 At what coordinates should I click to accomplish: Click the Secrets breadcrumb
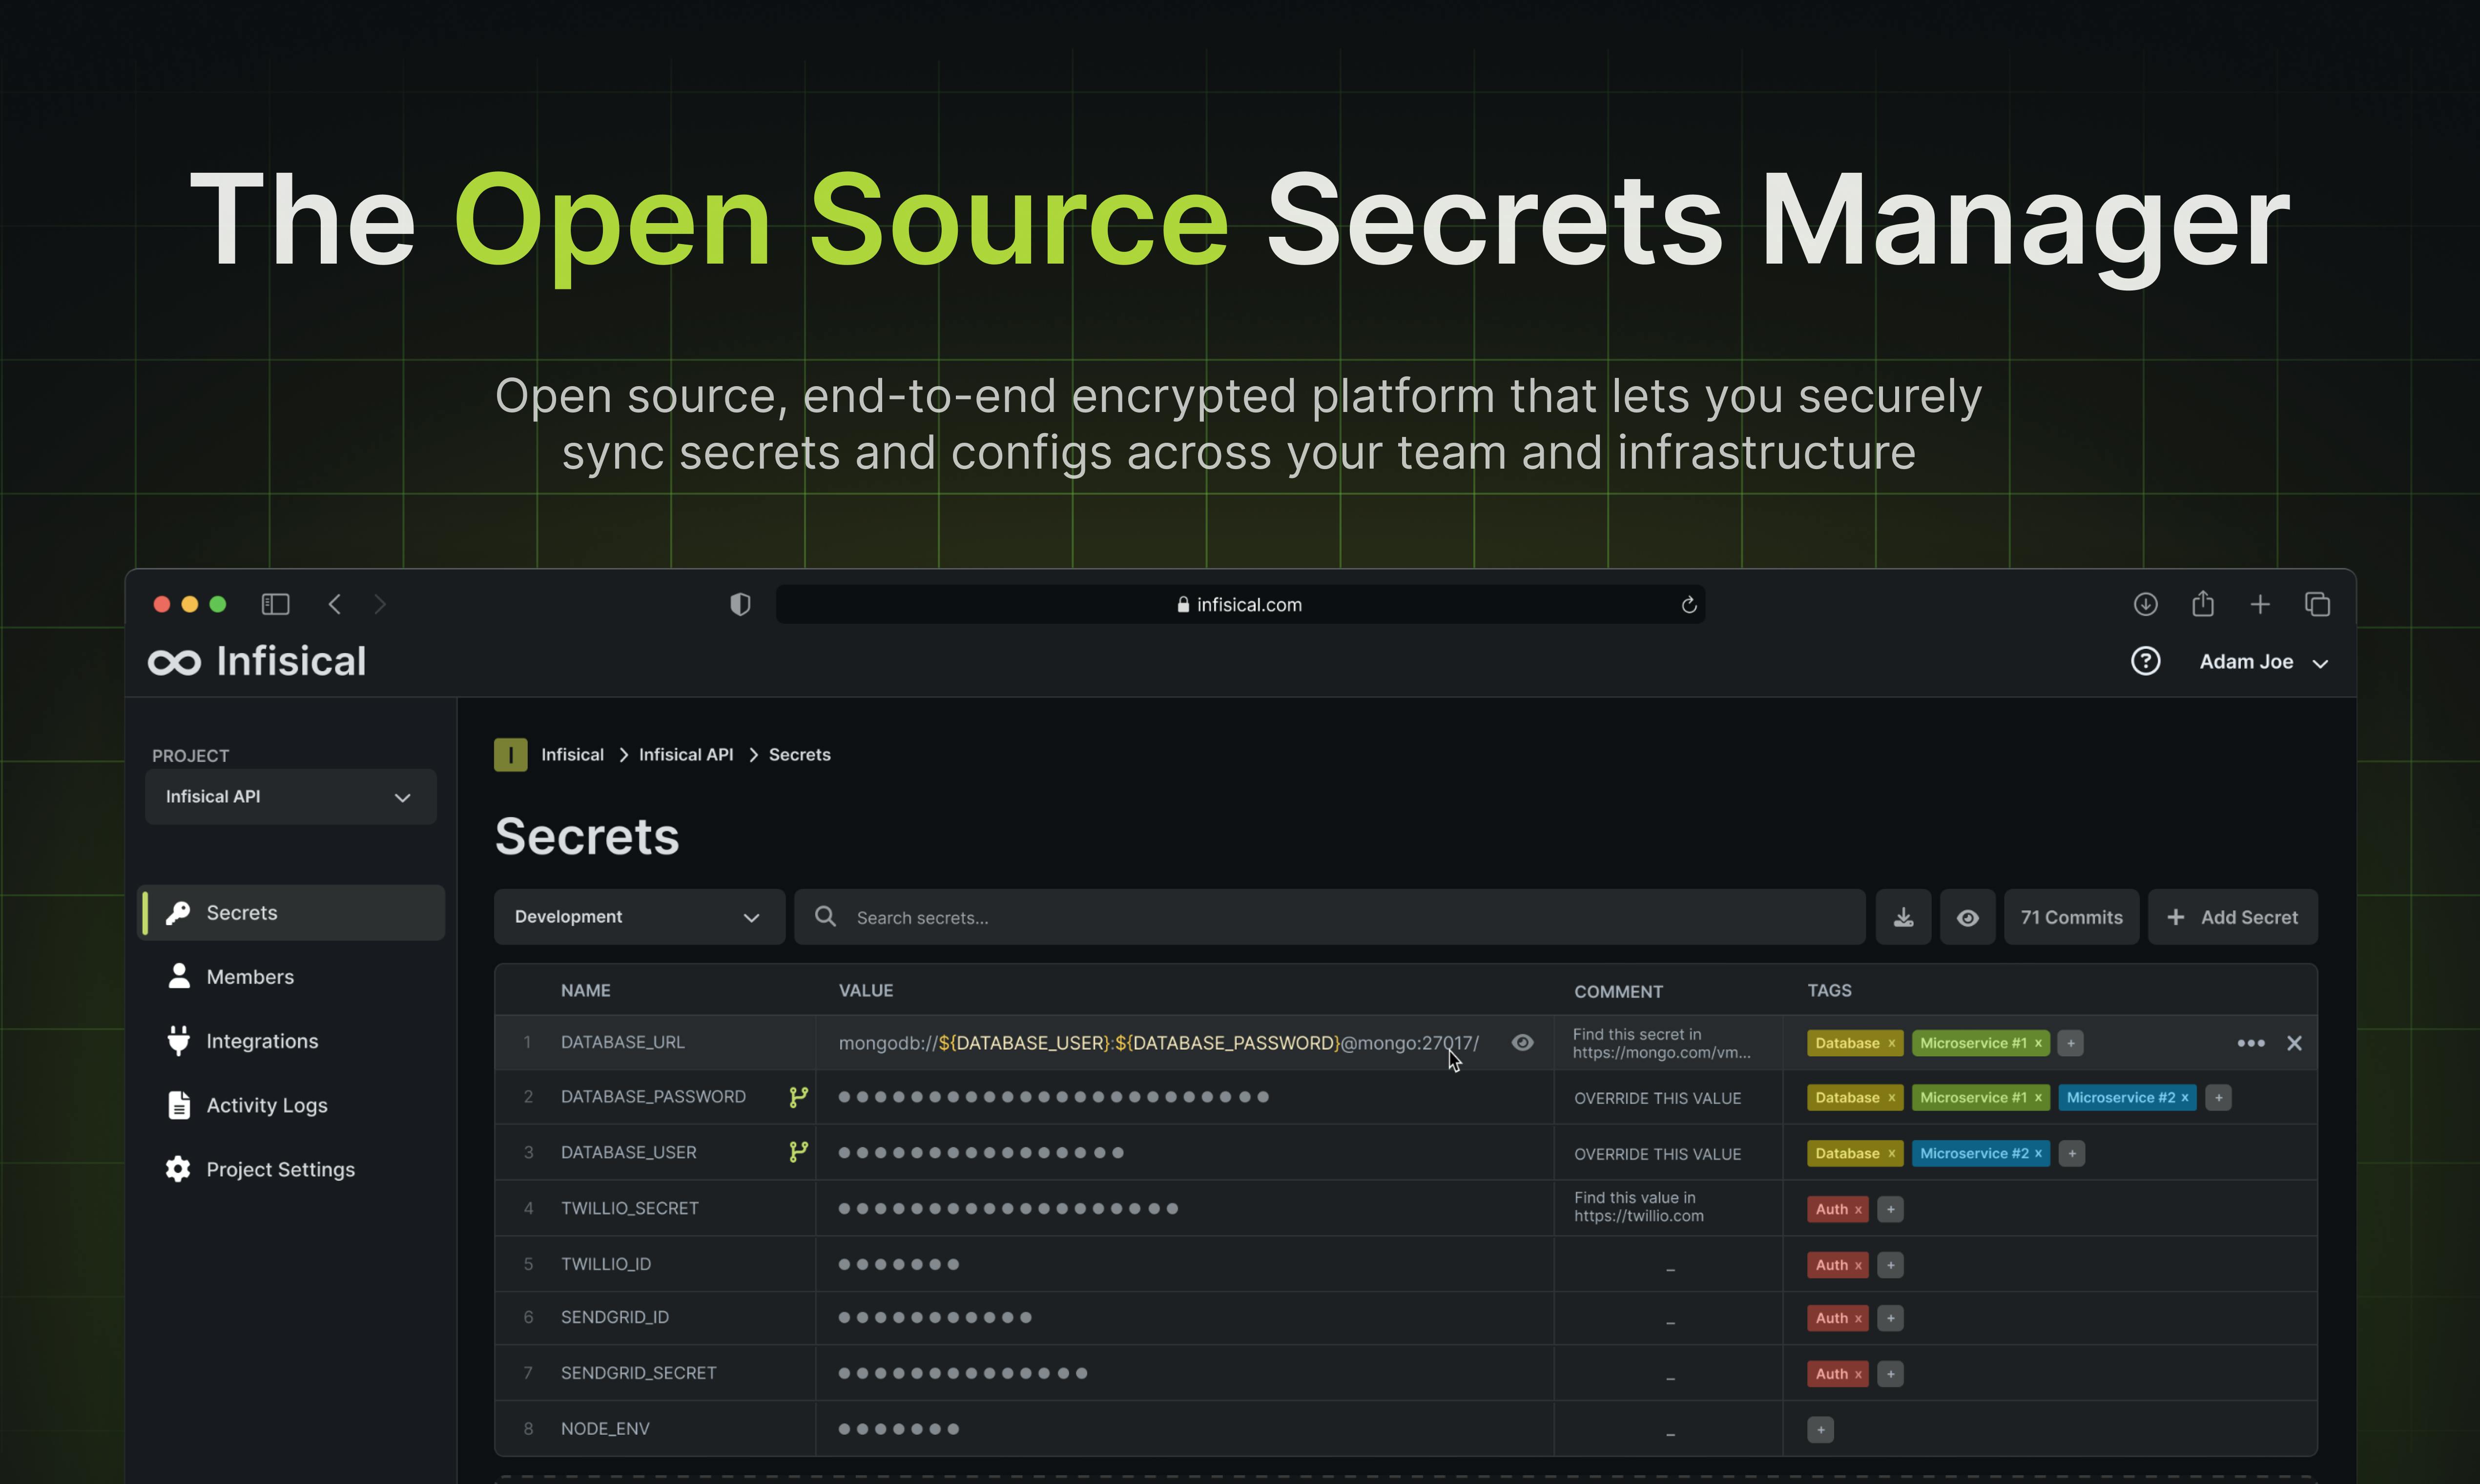[x=799, y=755]
